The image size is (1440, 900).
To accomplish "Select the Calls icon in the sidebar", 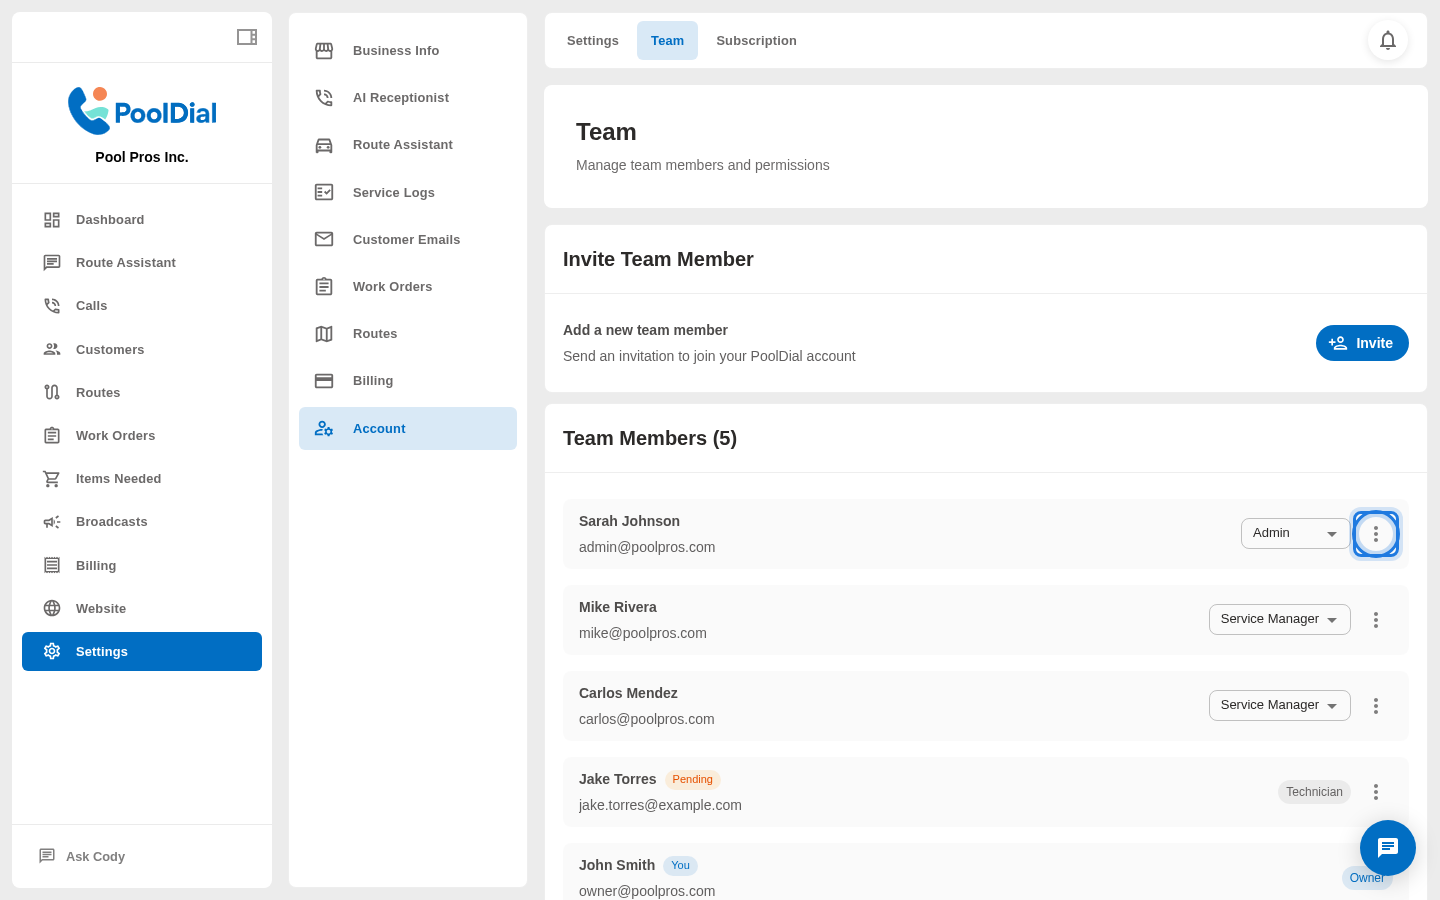I will pos(52,305).
